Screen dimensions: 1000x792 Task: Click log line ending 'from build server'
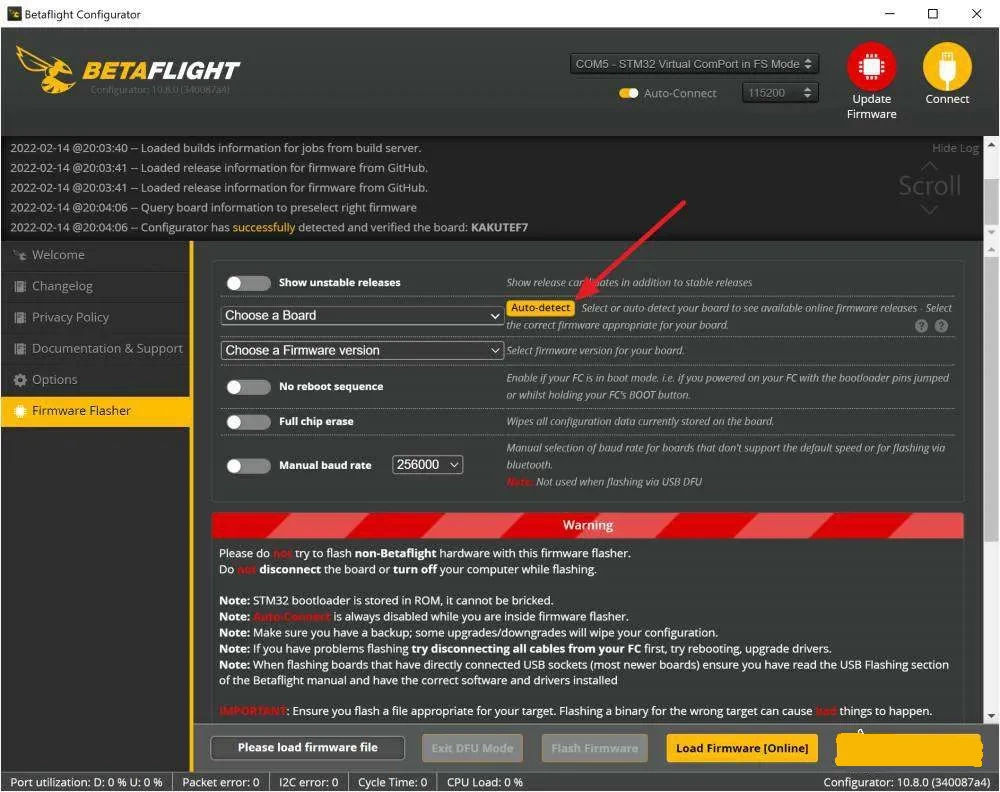[x=216, y=148]
